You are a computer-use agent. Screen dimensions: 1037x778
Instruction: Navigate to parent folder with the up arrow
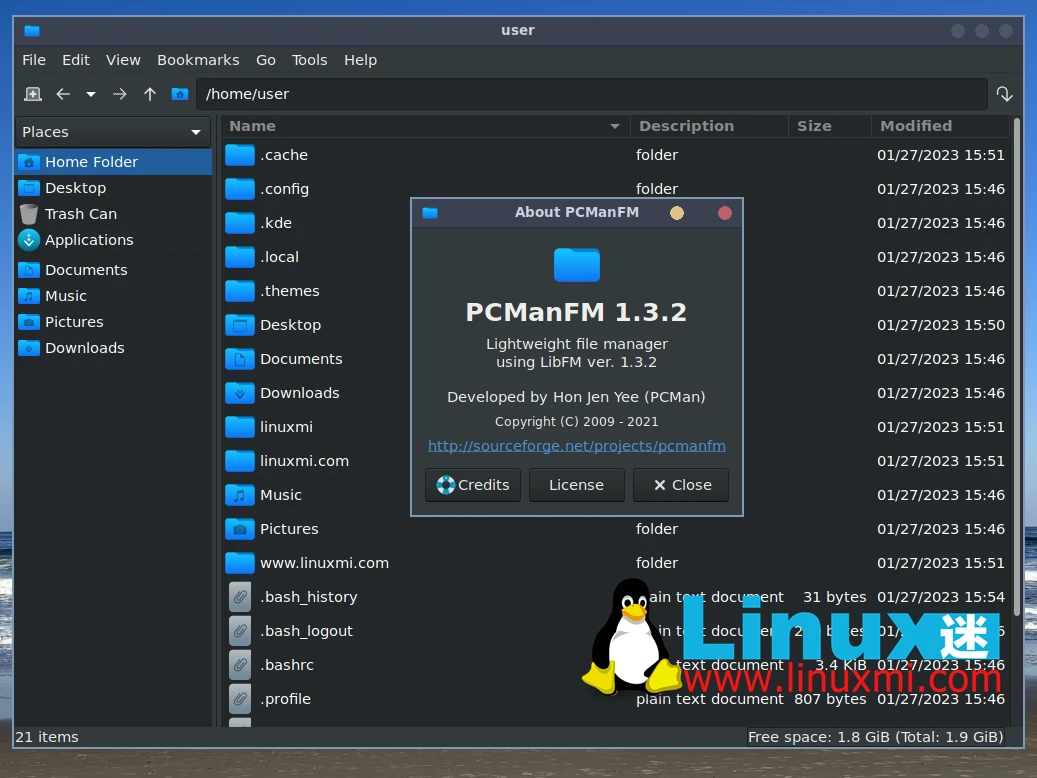(149, 93)
